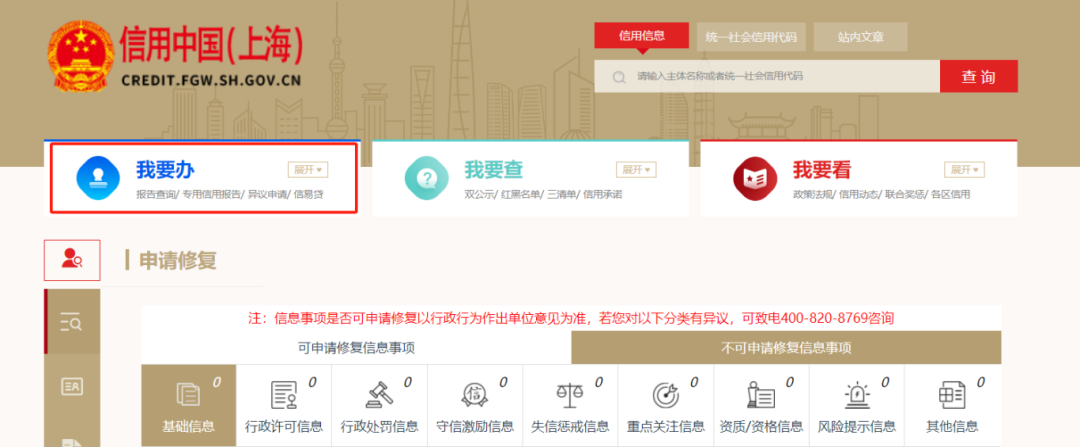
Task: Select the 重点关注信息 target icon
Action: 665,395
